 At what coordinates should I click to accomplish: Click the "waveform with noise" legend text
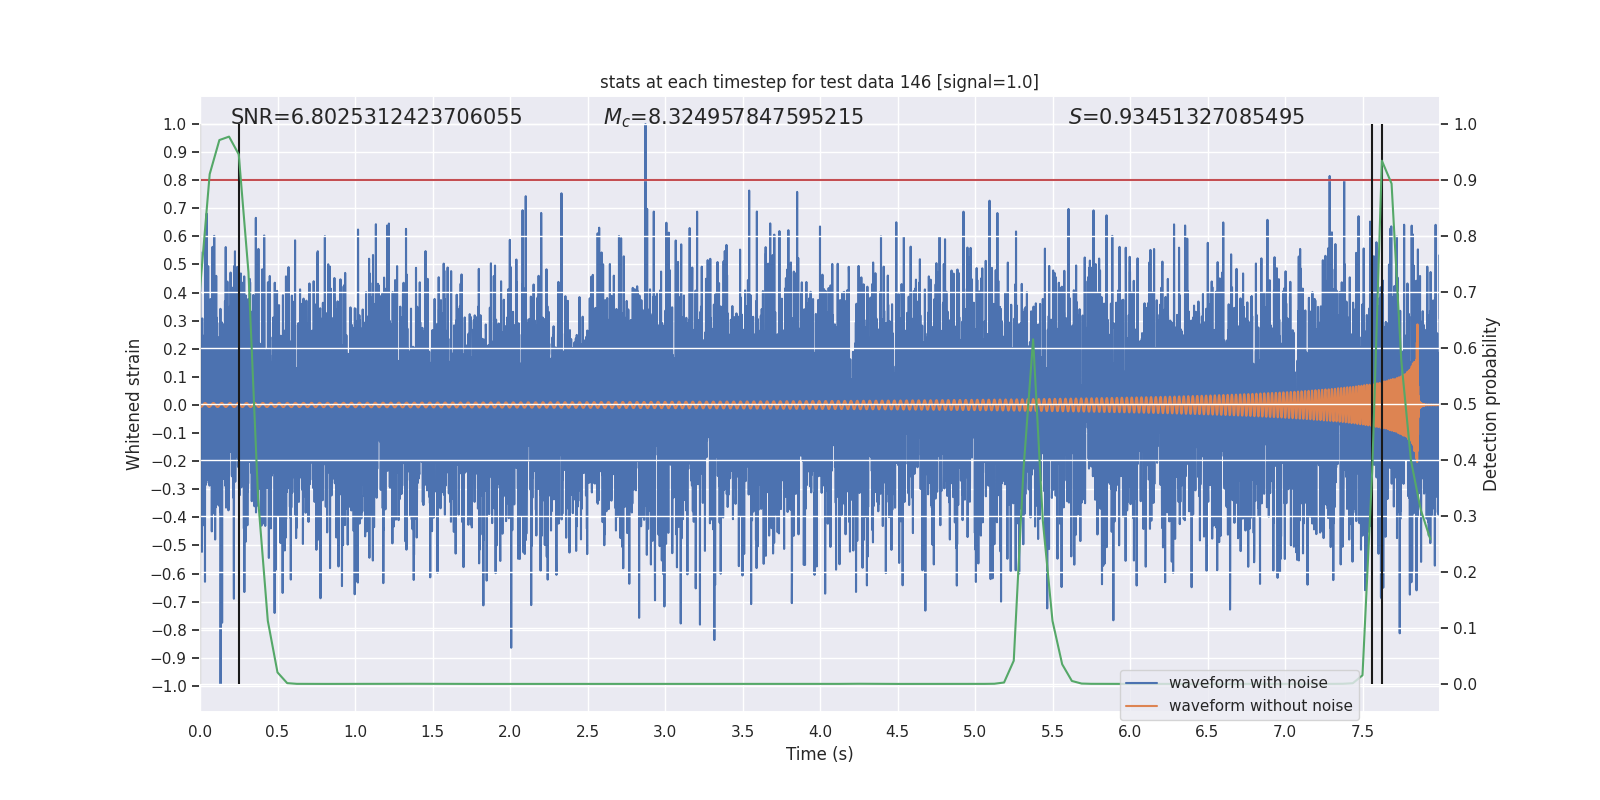pos(1248,683)
